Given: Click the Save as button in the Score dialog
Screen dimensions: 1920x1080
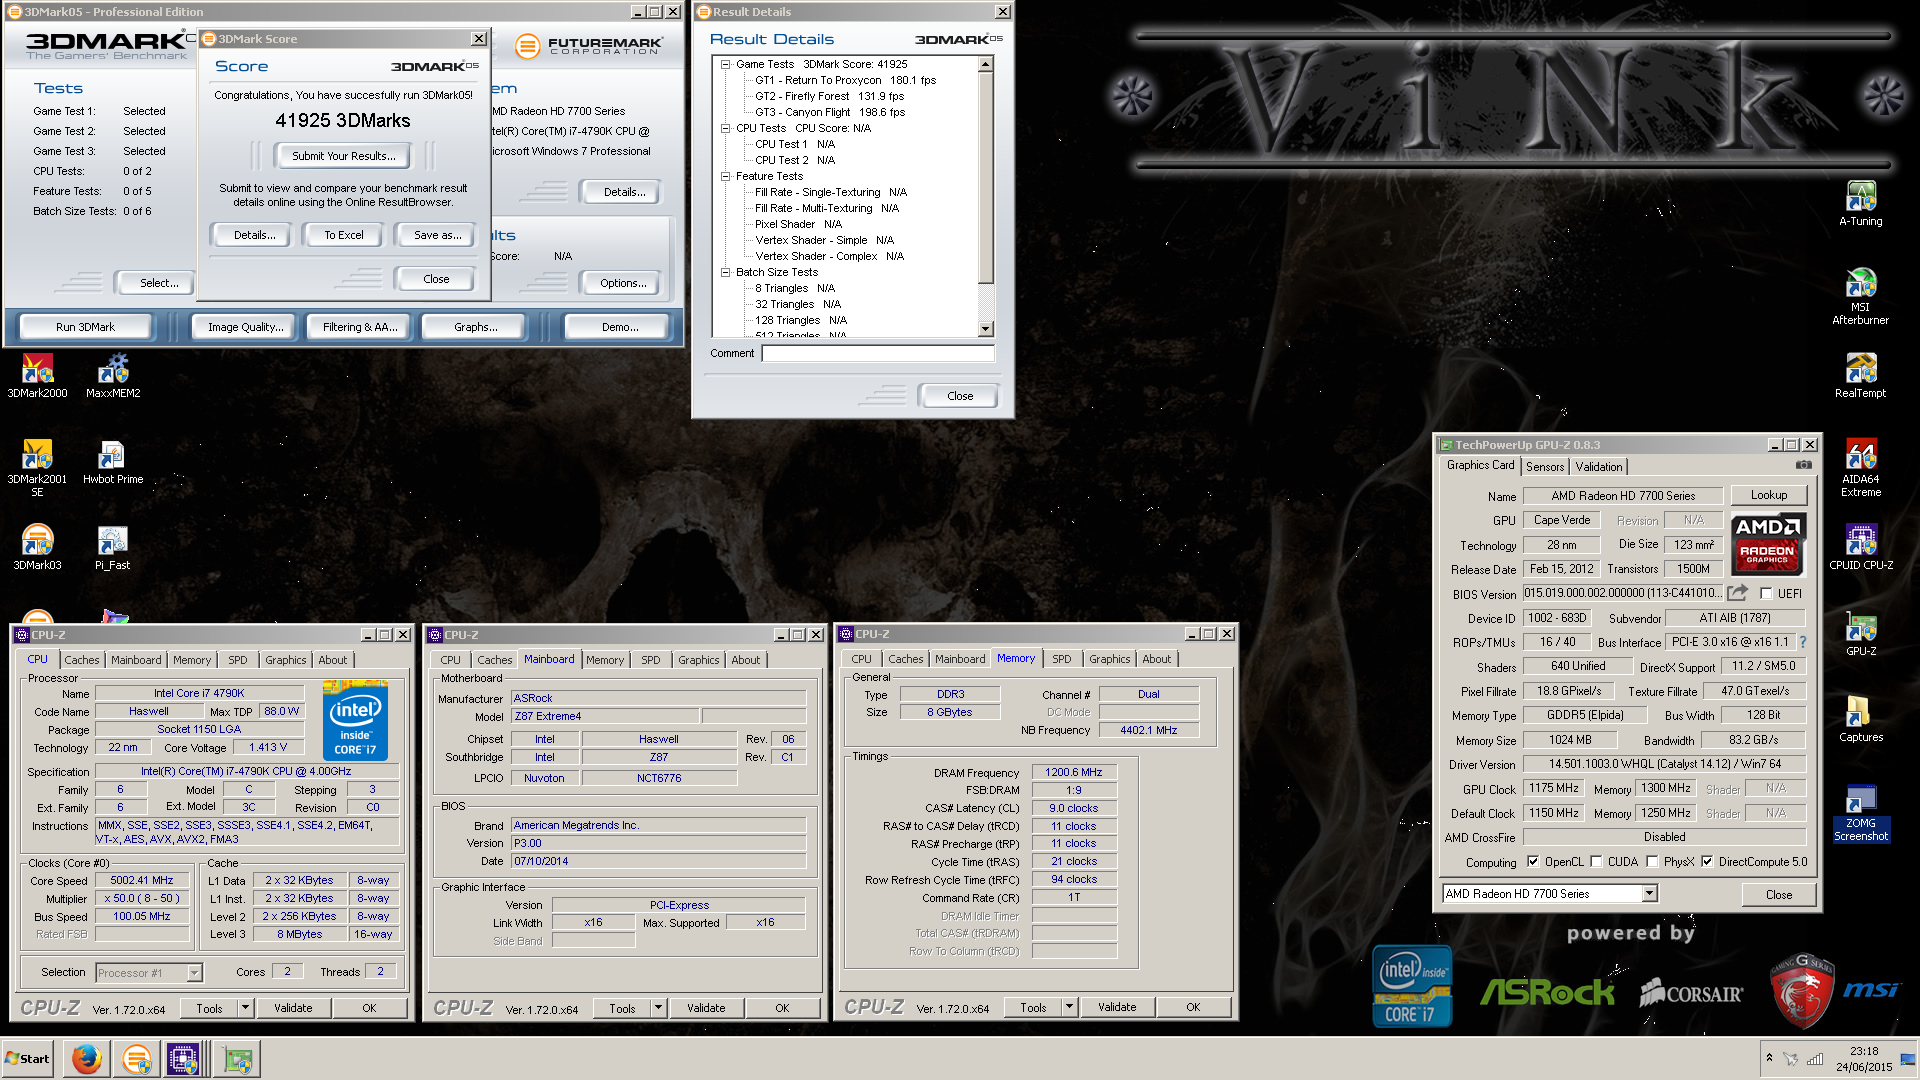Looking at the screenshot, I should 437,235.
